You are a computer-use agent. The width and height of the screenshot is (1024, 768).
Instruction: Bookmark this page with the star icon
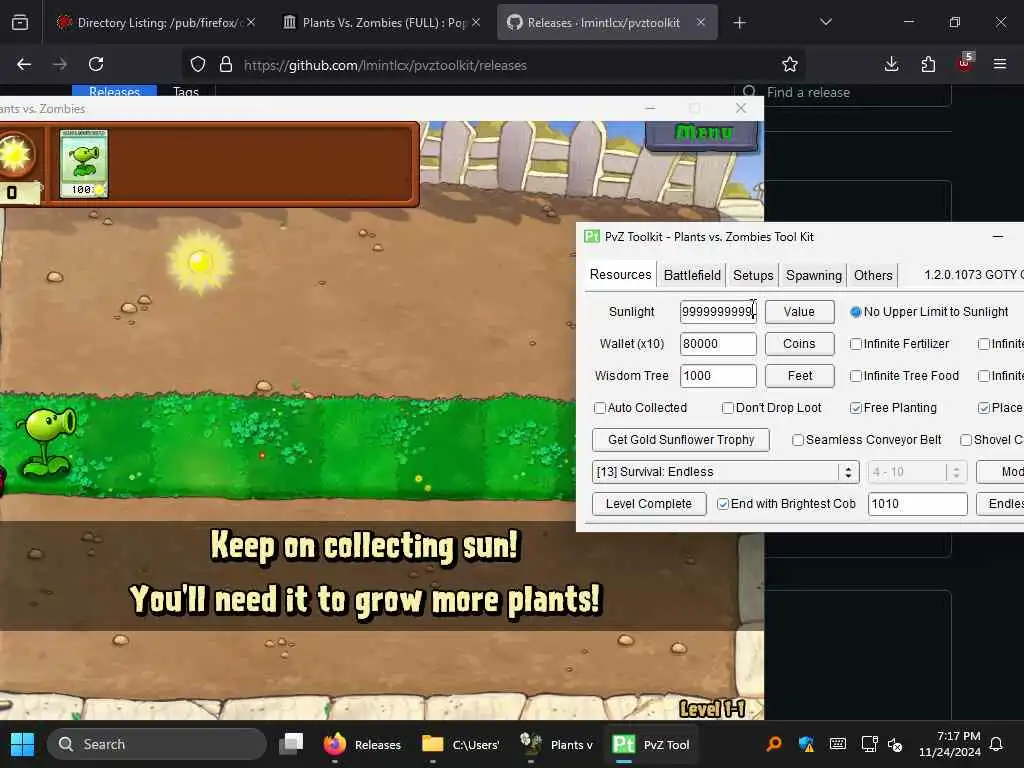pos(790,65)
